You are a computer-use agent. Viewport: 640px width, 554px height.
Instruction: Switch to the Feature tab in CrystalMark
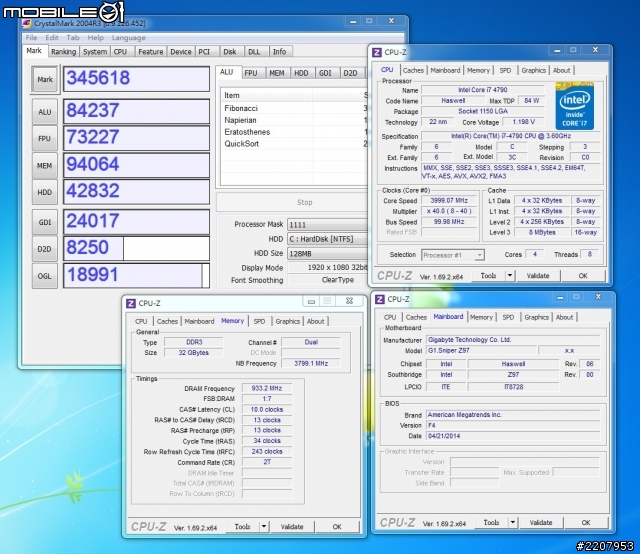pos(151,52)
